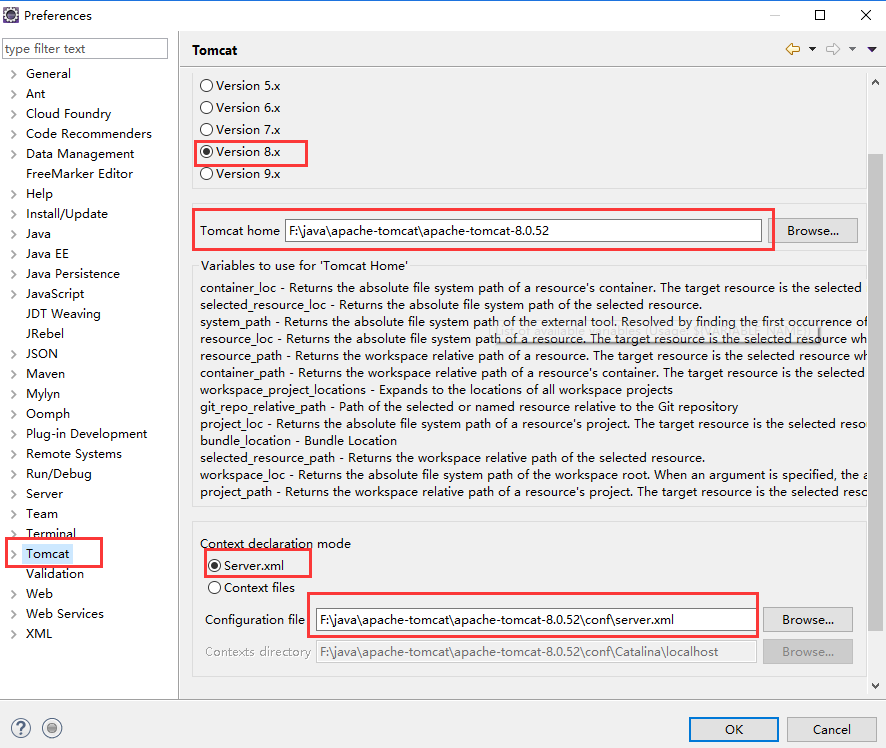Select Version 6.x radio button

click(206, 107)
